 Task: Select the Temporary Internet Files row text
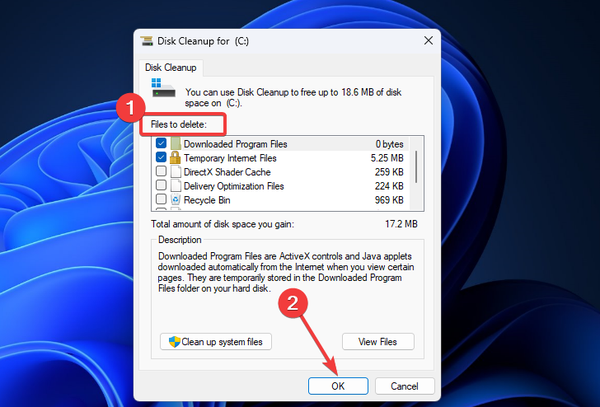coord(230,158)
